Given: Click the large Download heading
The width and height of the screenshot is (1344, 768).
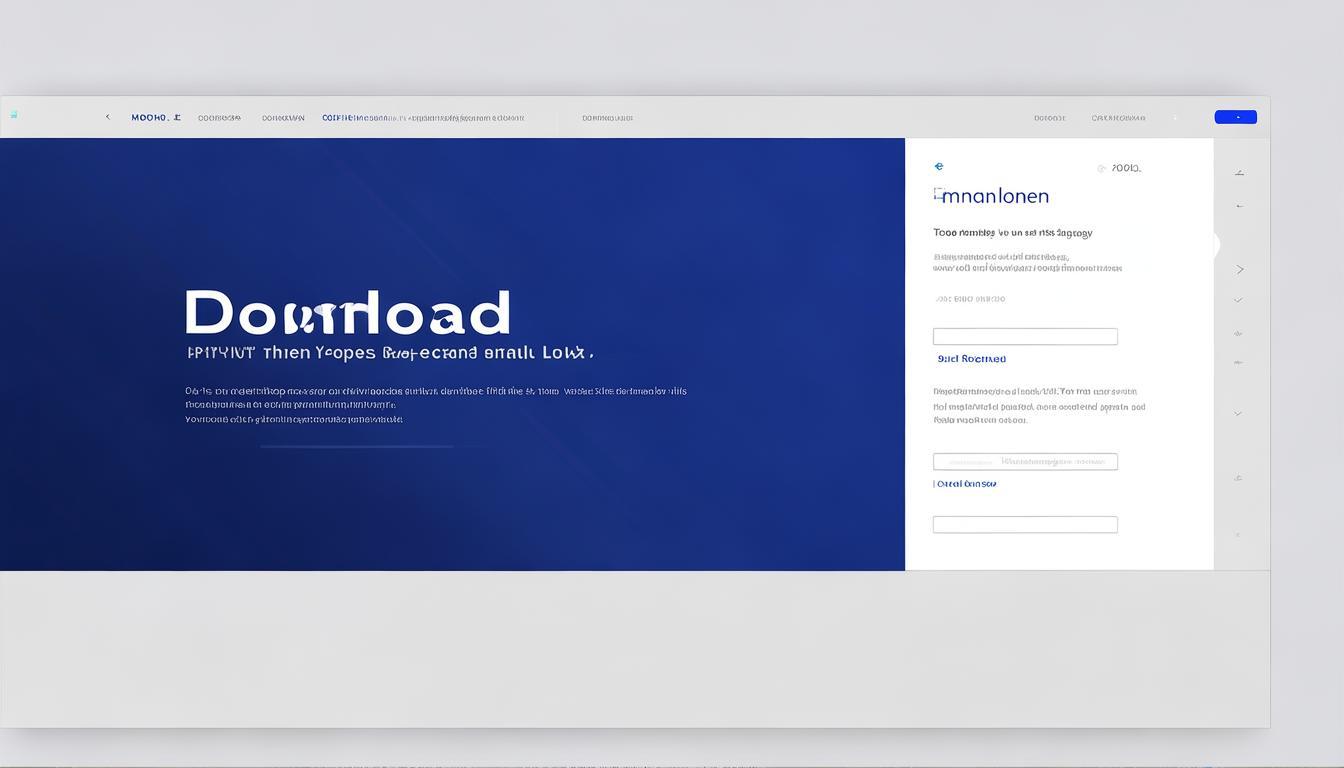Looking at the screenshot, I should click(x=347, y=313).
